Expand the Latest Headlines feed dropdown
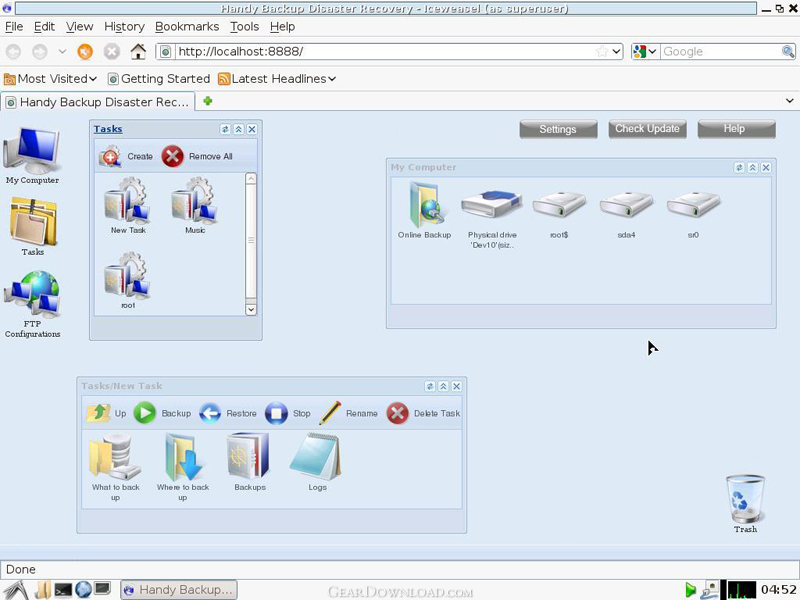Image resolution: width=800 pixels, height=600 pixels. coord(277,79)
